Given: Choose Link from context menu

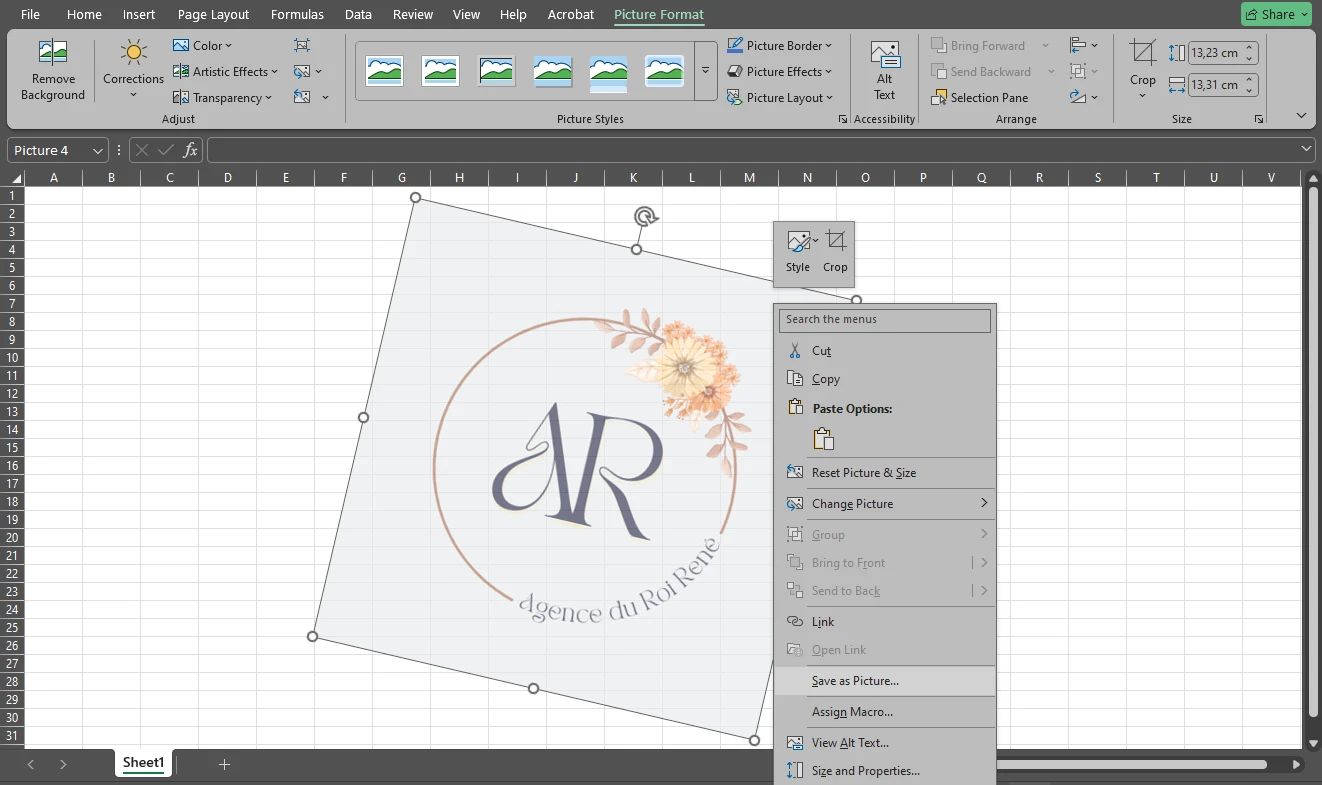Looking at the screenshot, I should (885, 621).
